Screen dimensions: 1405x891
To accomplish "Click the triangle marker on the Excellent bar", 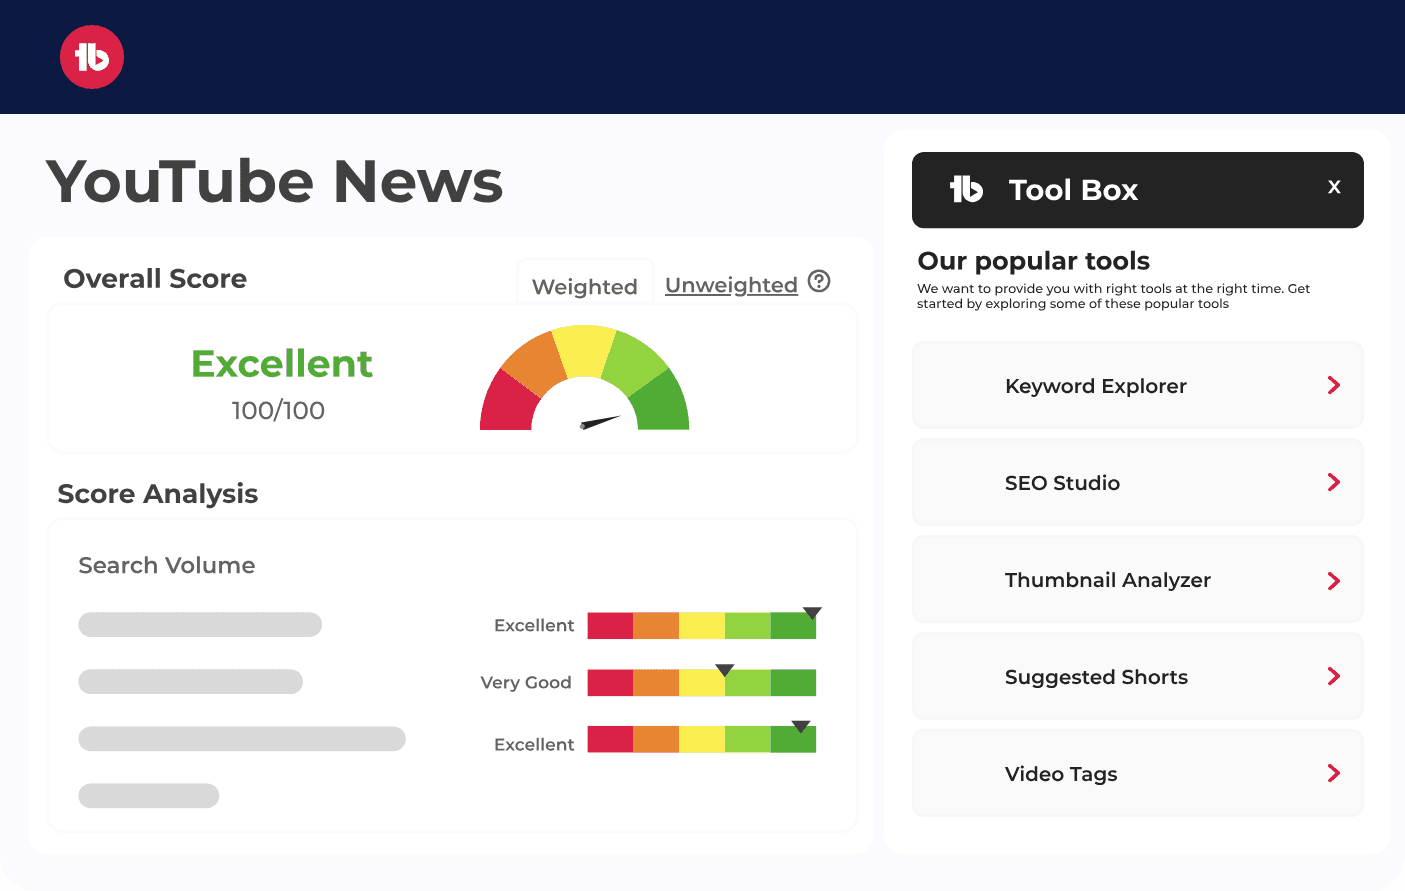I will (811, 612).
